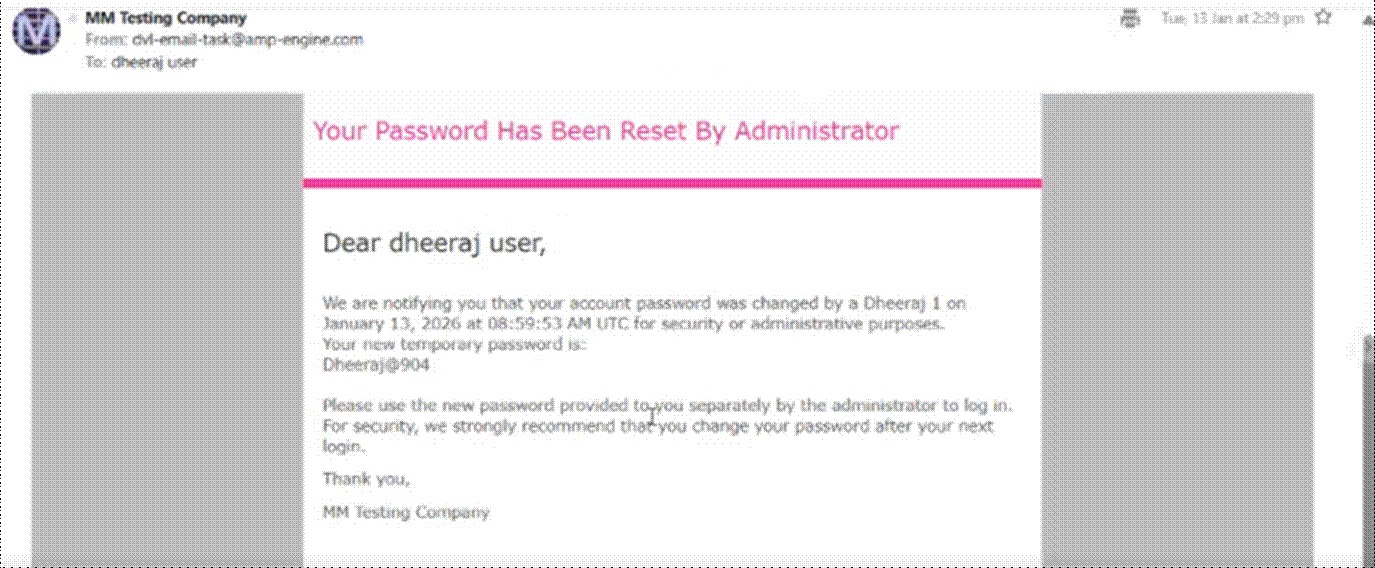Print this email using the printer icon
The image size is (1375, 568).
pos(1131,18)
